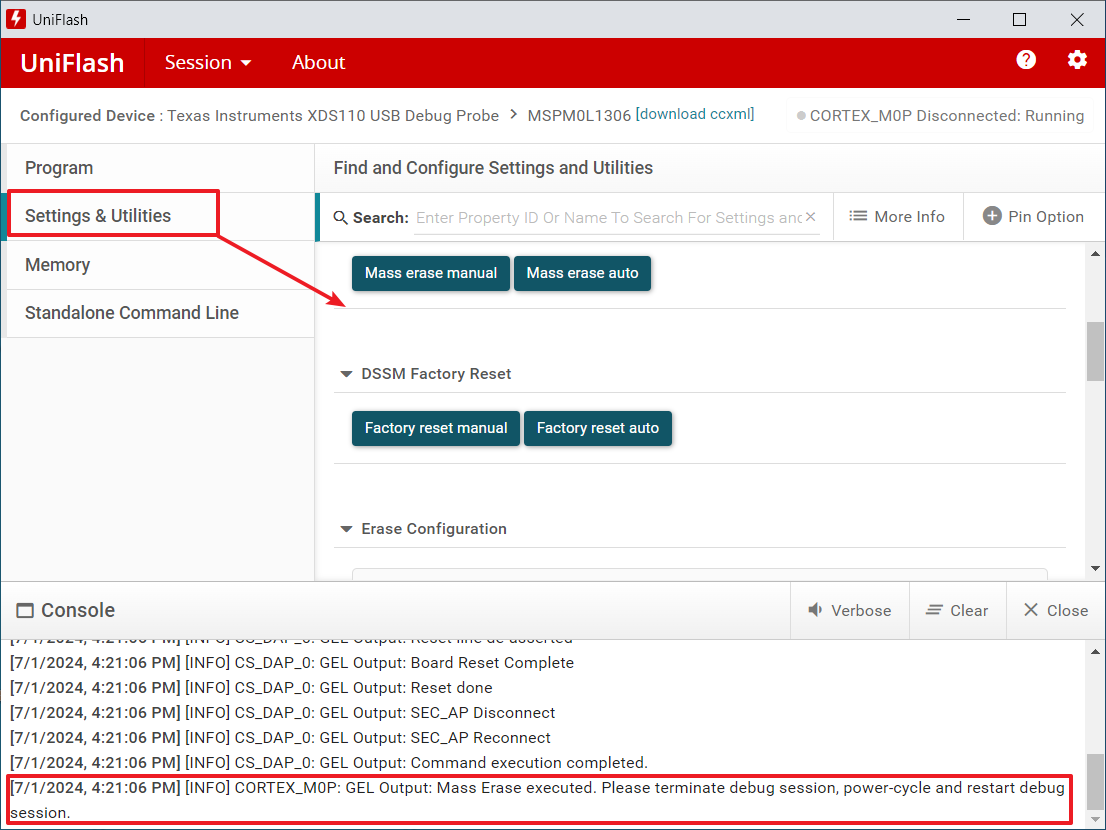
Task: Clear search text with the X icon
Action: tap(810, 217)
